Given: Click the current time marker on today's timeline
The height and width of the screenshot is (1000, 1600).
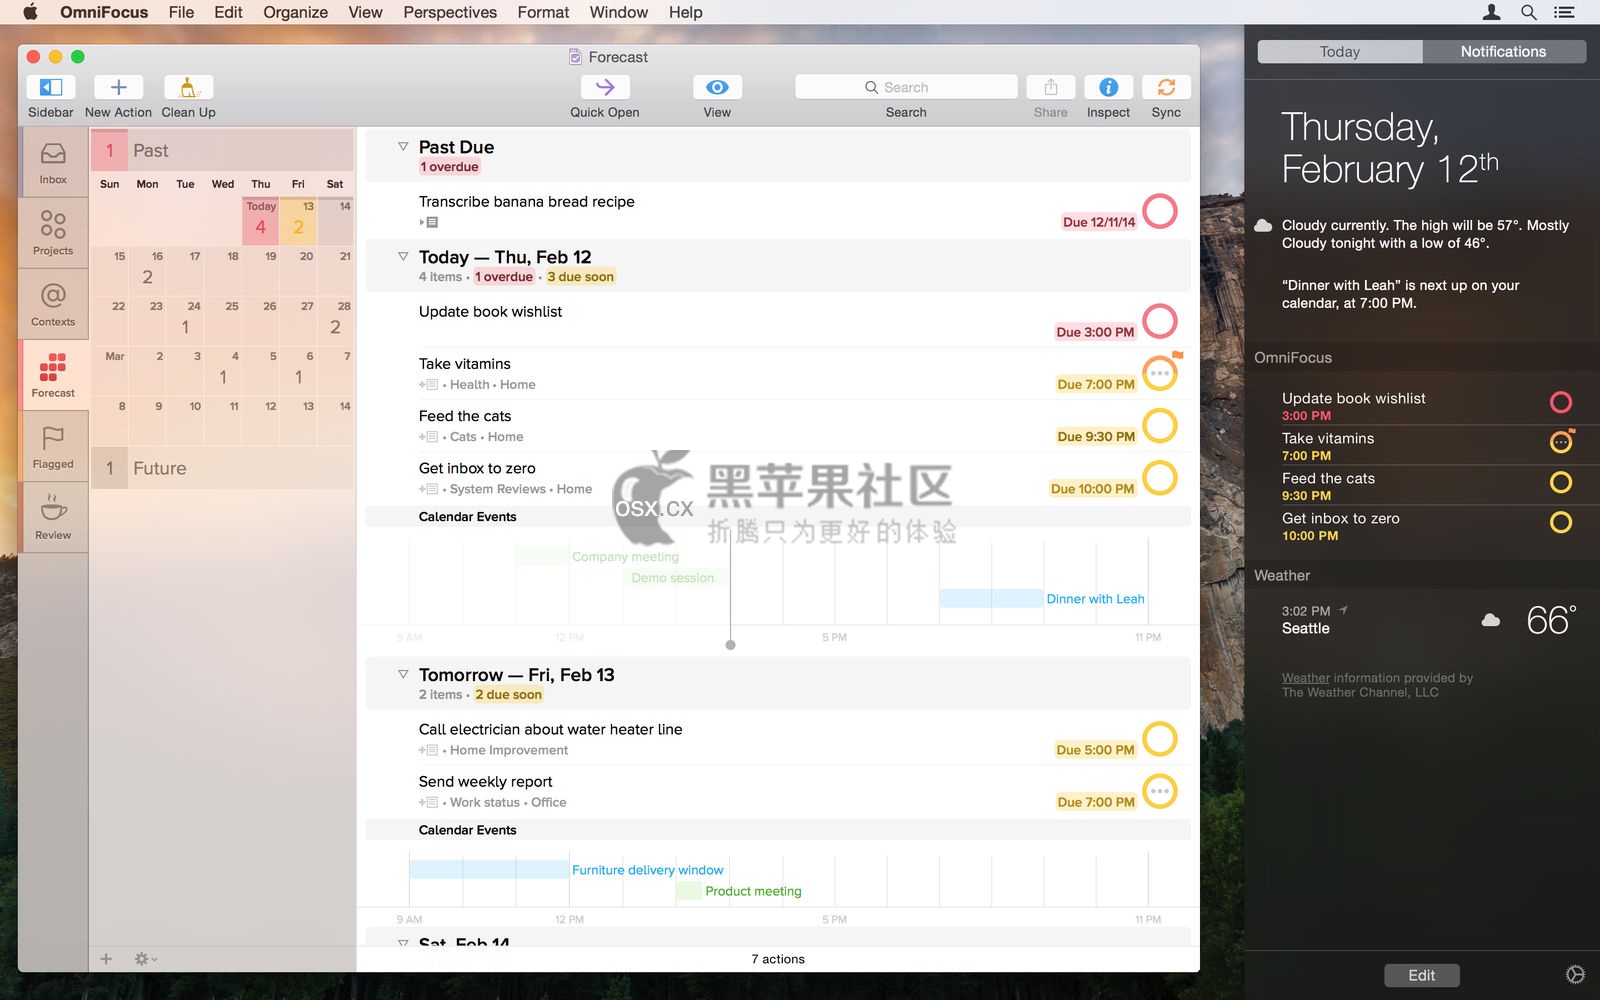Looking at the screenshot, I should (x=730, y=645).
